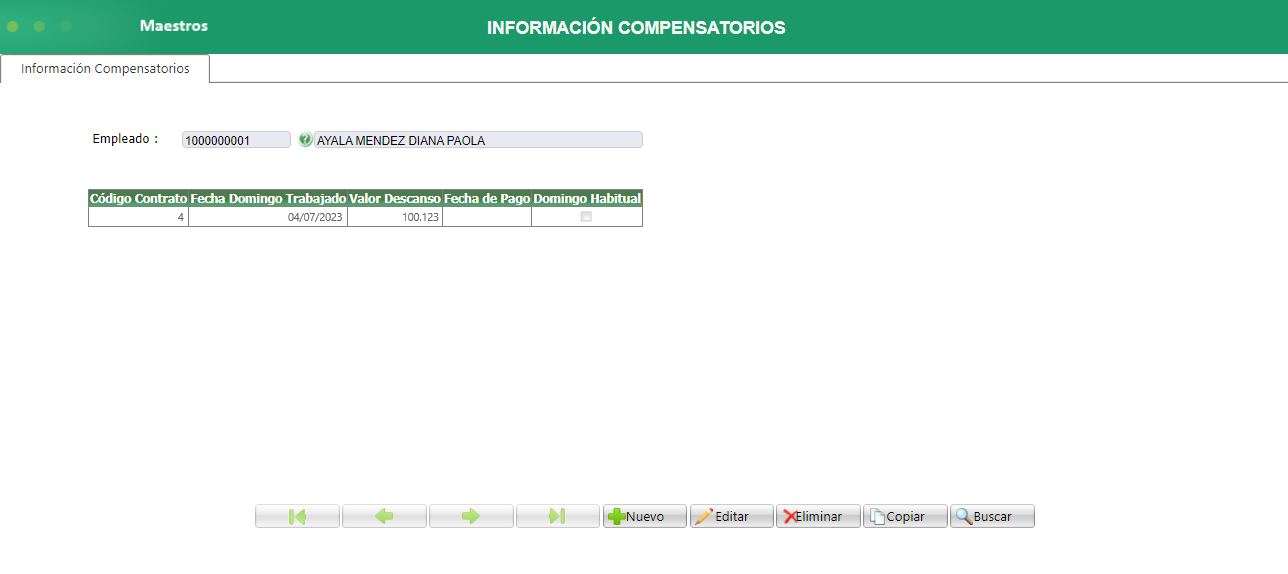The height and width of the screenshot is (574, 1288).
Task: Click the Editar button
Action: [x=732, y=516]
